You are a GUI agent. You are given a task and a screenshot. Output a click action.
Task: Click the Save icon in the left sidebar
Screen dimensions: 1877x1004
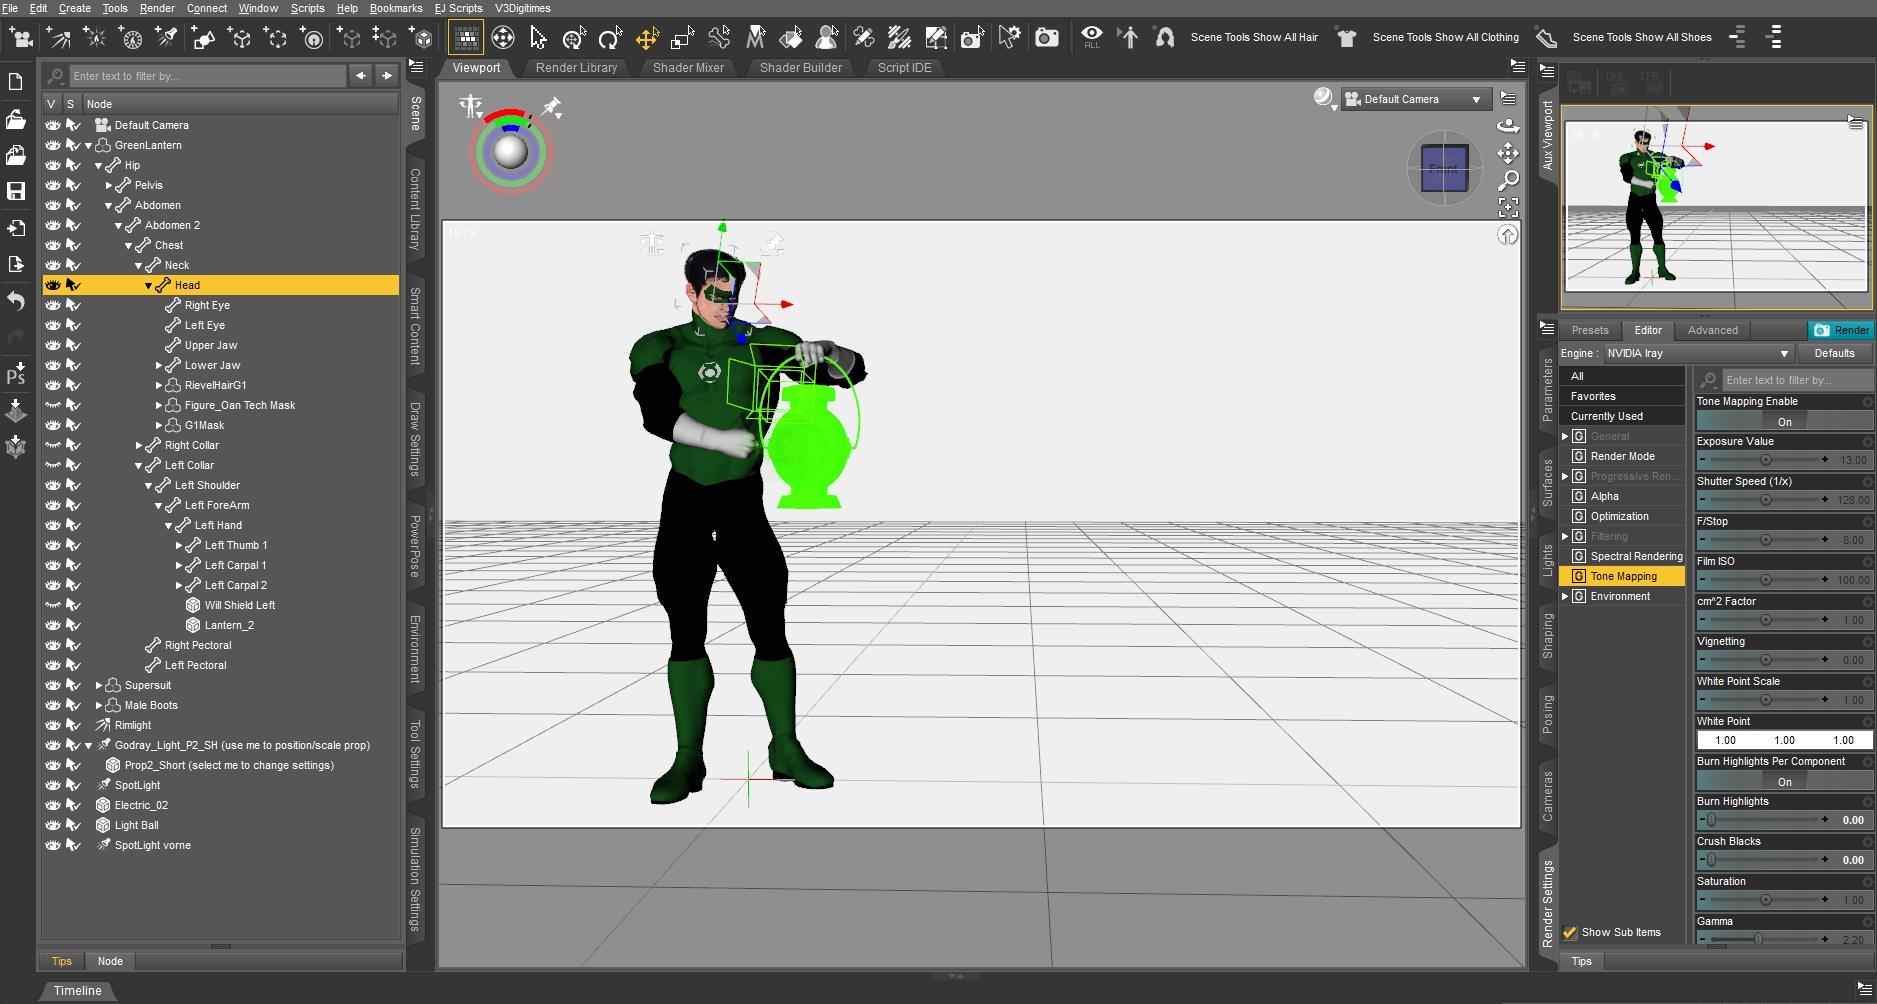pyautogui.click(x=16, y=191)
